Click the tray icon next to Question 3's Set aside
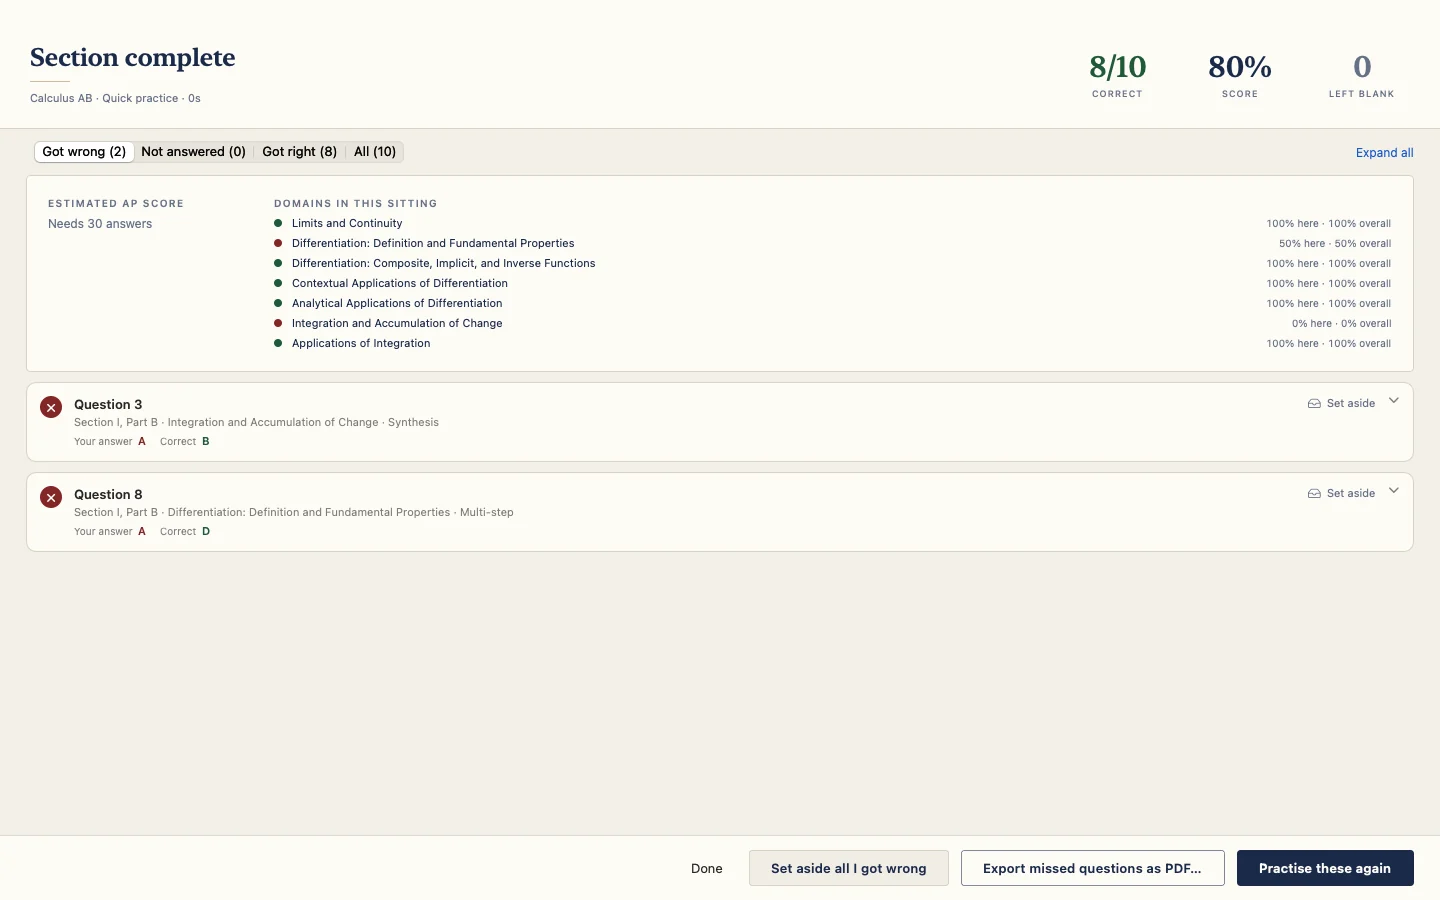The width and height of the screenshot is (1440, 900). (x=1314, y=404)
